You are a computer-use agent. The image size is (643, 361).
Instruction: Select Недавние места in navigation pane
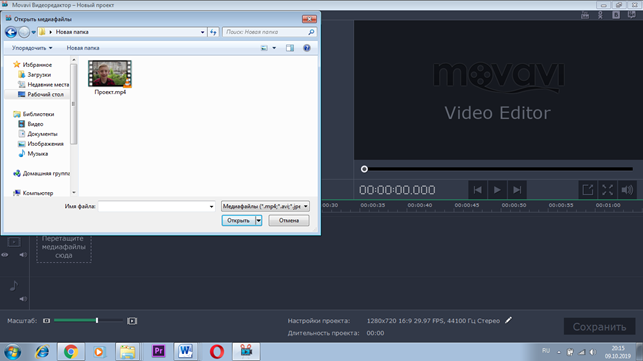pos(43,85)
